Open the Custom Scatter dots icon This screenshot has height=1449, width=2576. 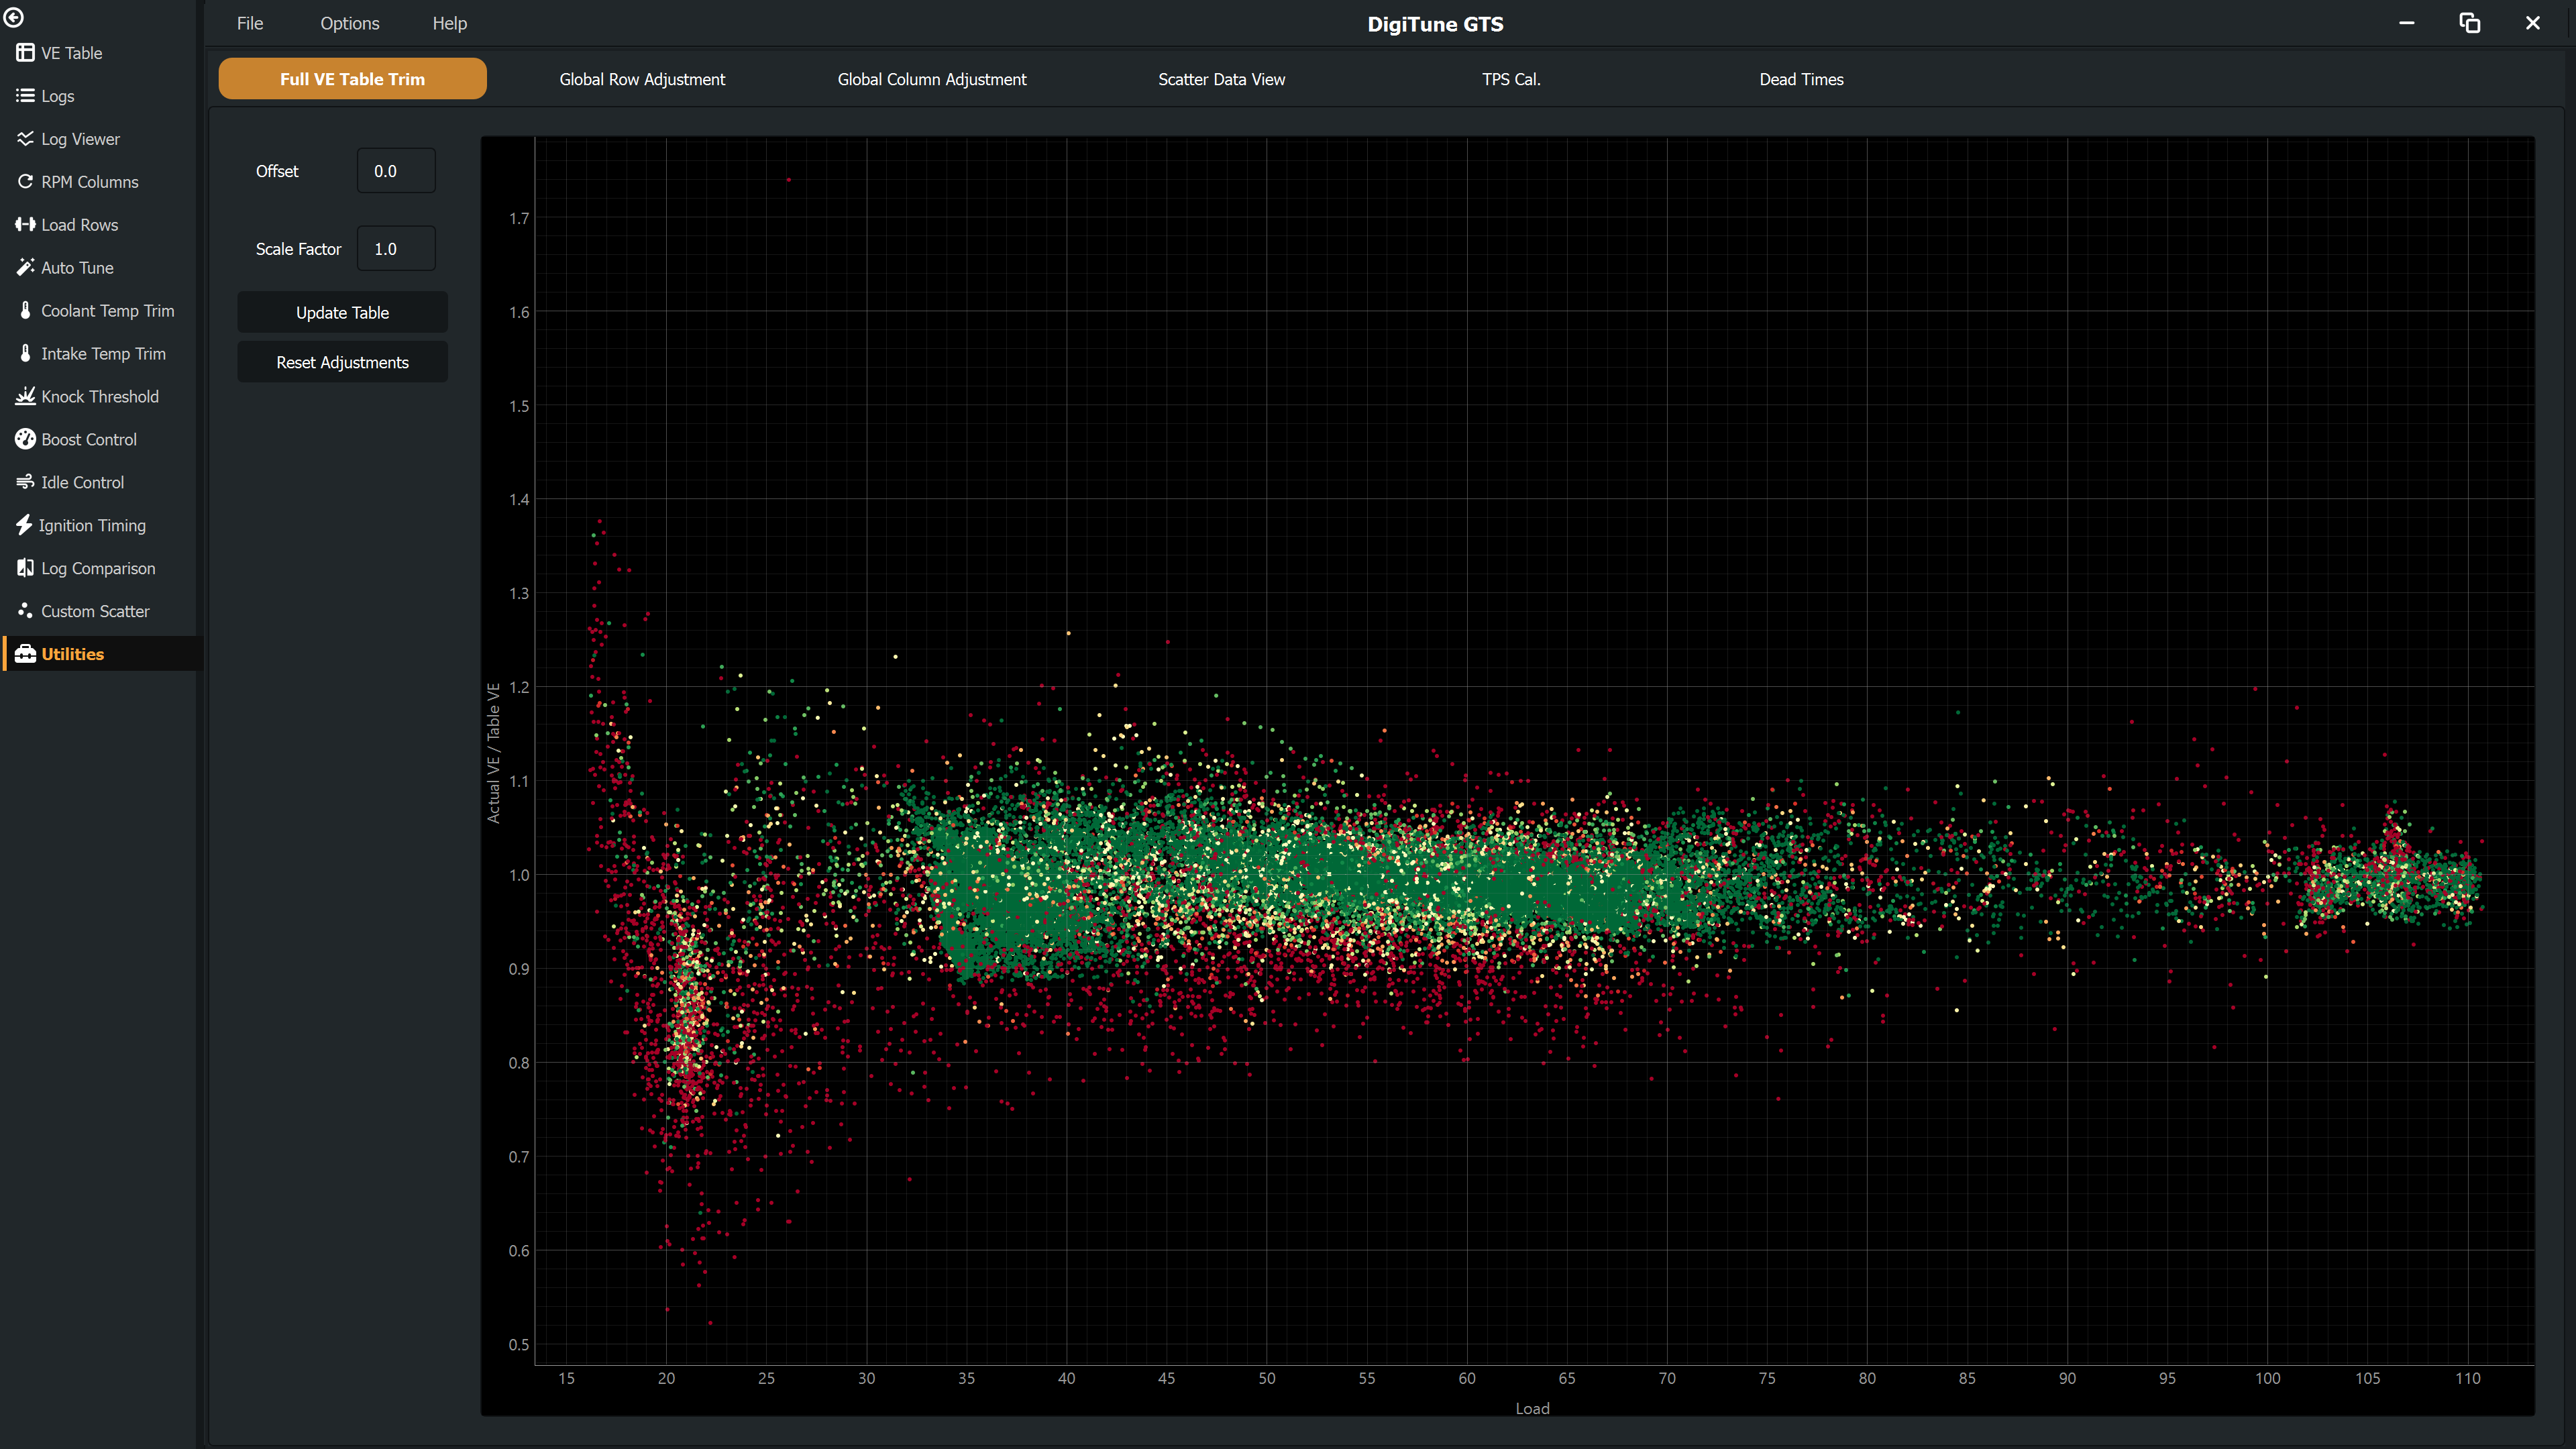25,610
